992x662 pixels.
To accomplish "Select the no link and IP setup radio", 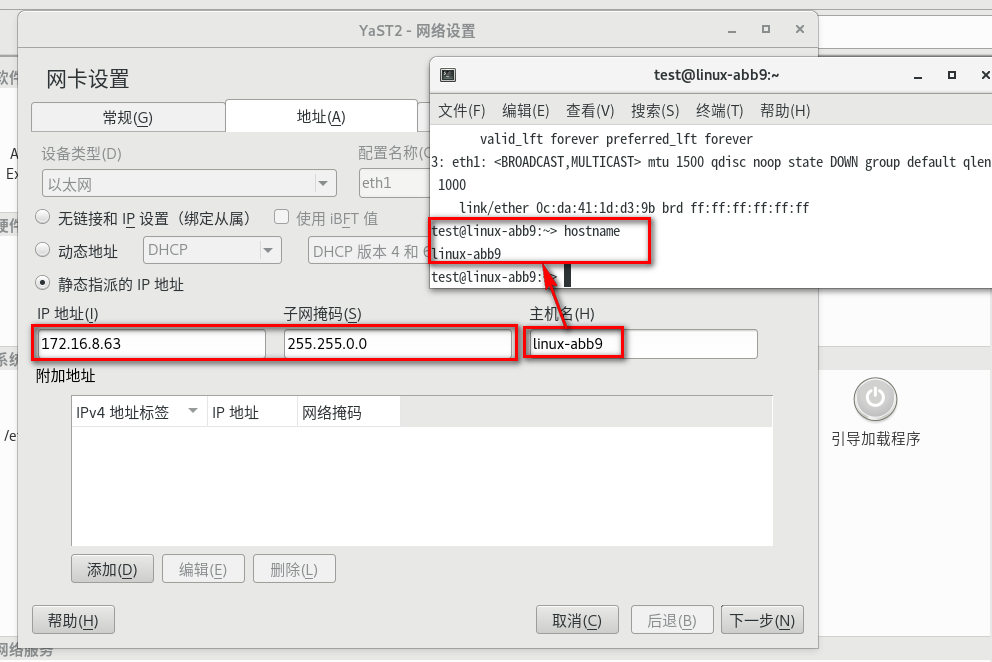I will click(x=42, y=218).
